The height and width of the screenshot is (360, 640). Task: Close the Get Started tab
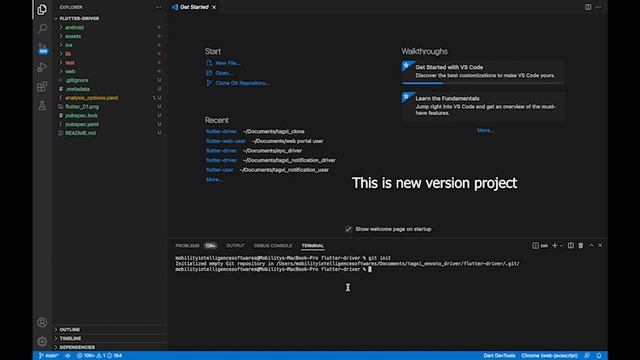tap(214, 7)
